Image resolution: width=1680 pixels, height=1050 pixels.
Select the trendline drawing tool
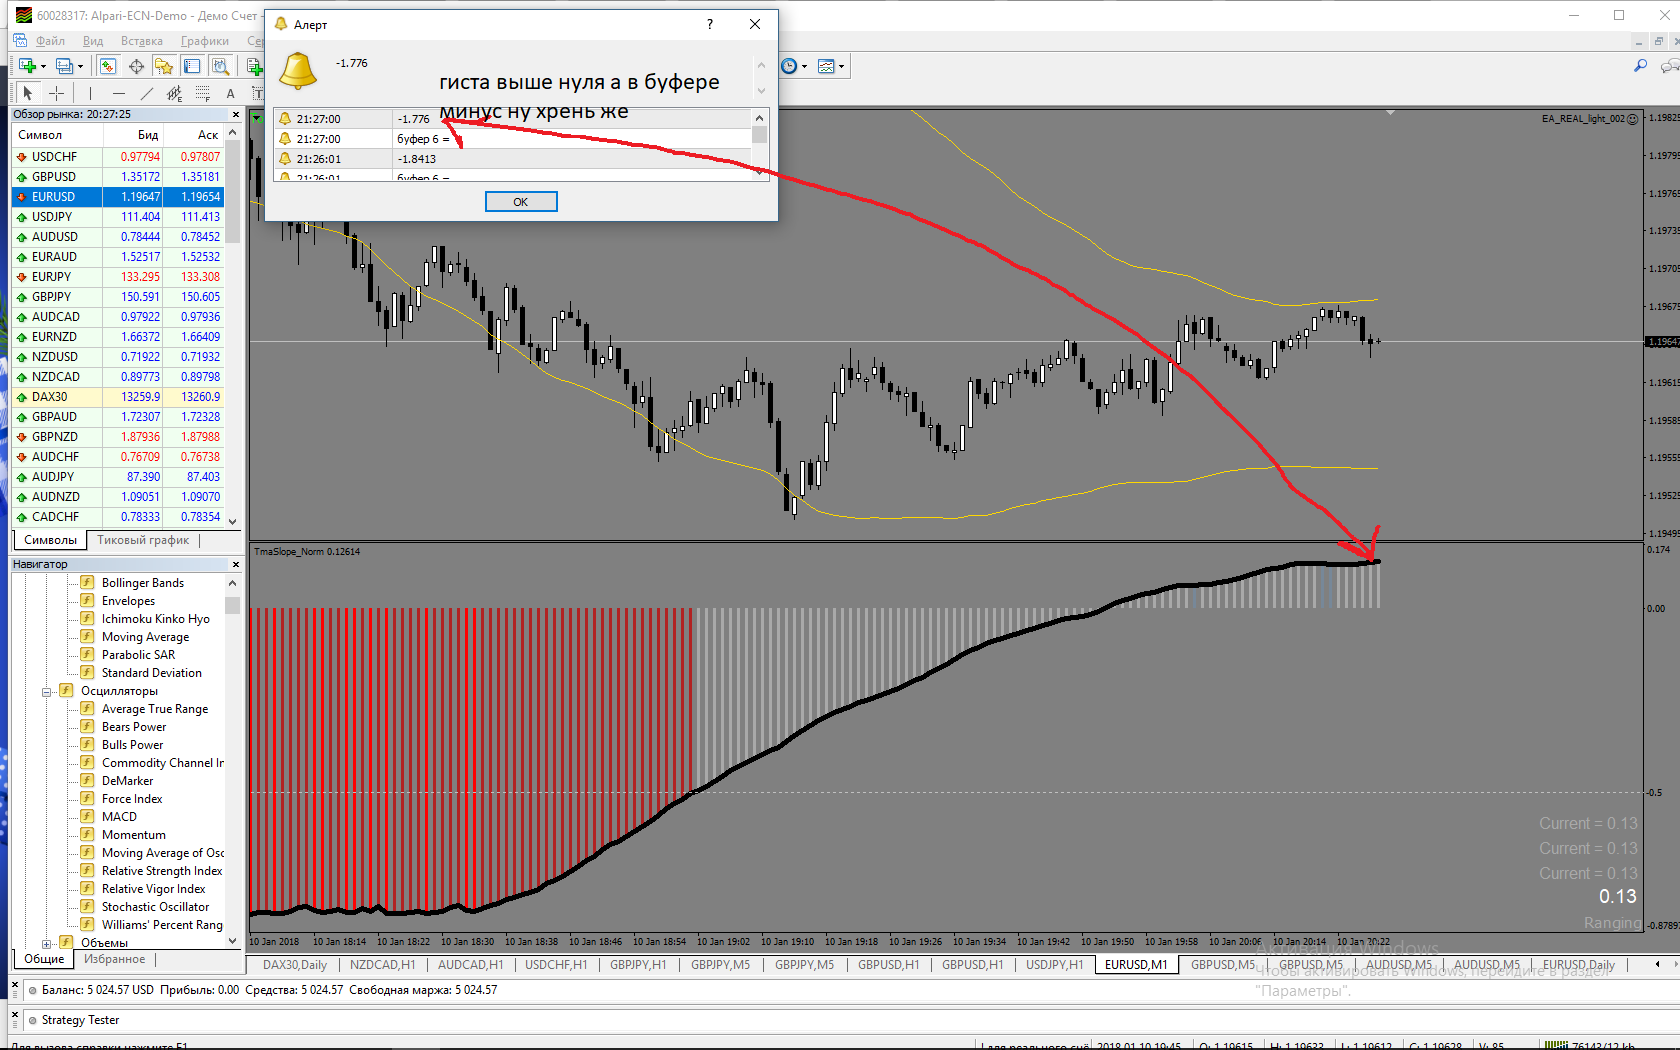coord(147,93)
